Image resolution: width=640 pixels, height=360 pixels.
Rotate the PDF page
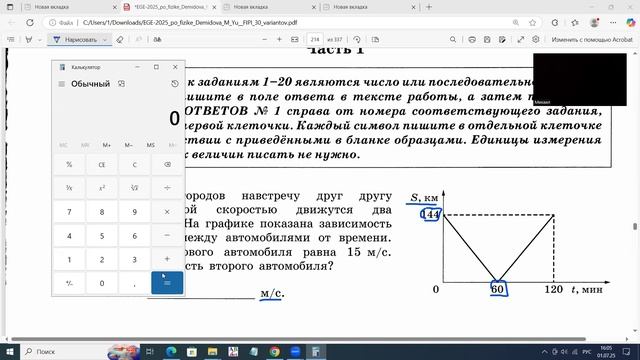click(357, 40)
